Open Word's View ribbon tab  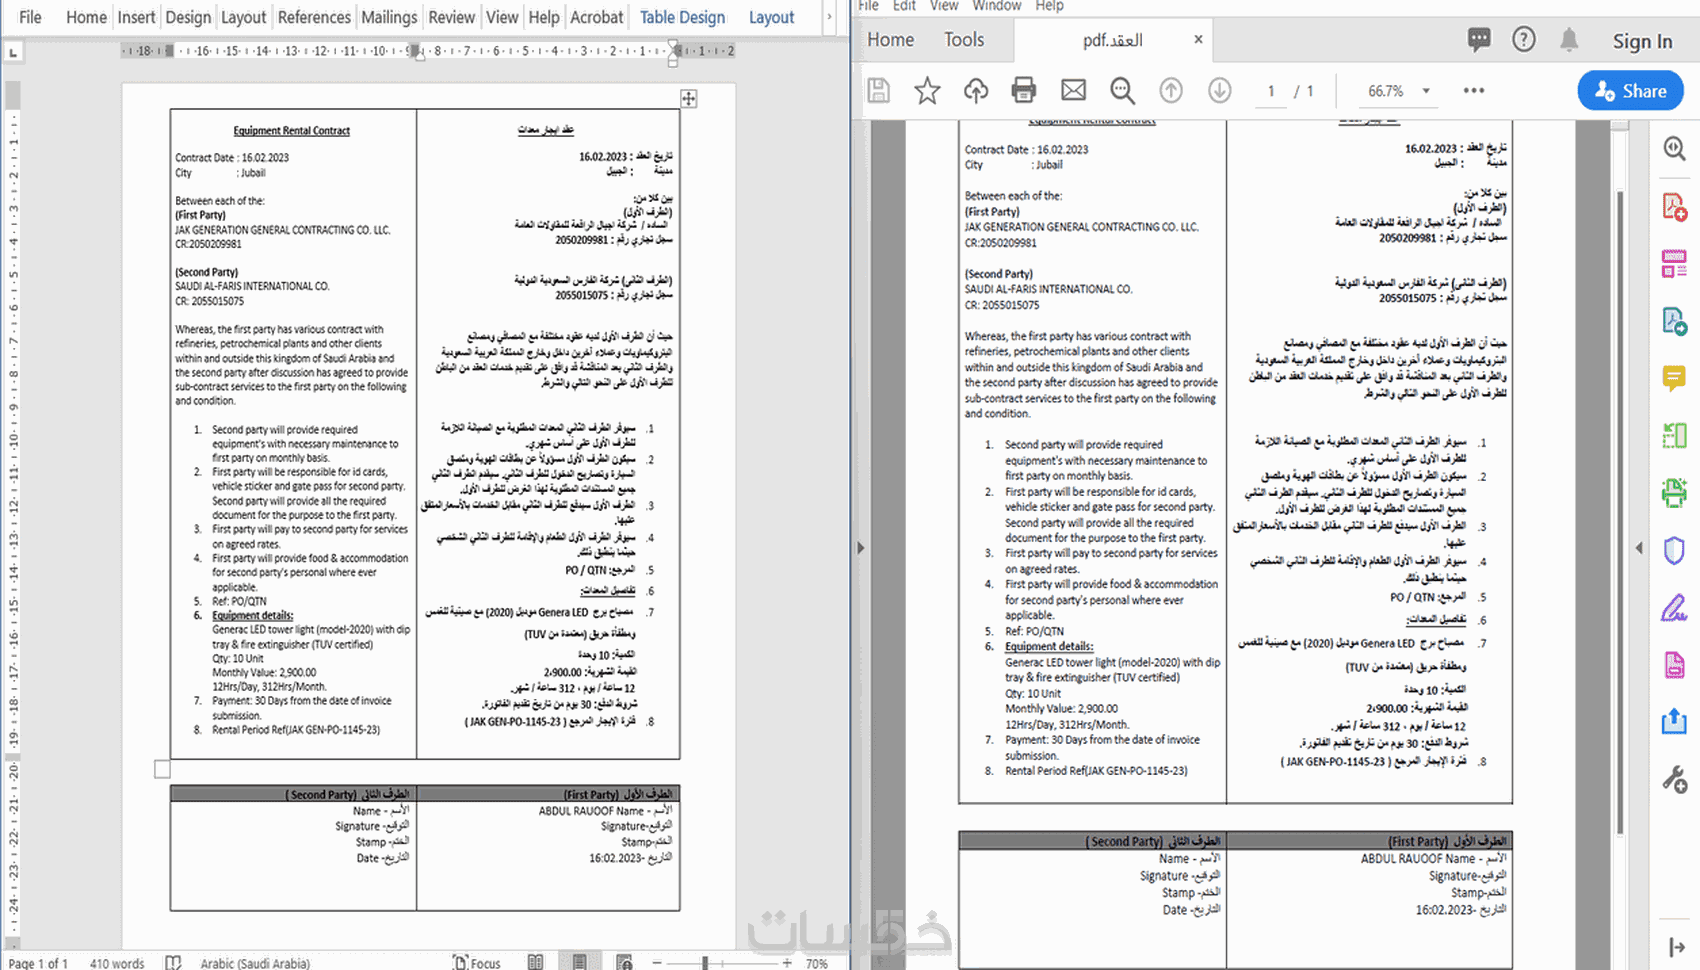point(502,17)
